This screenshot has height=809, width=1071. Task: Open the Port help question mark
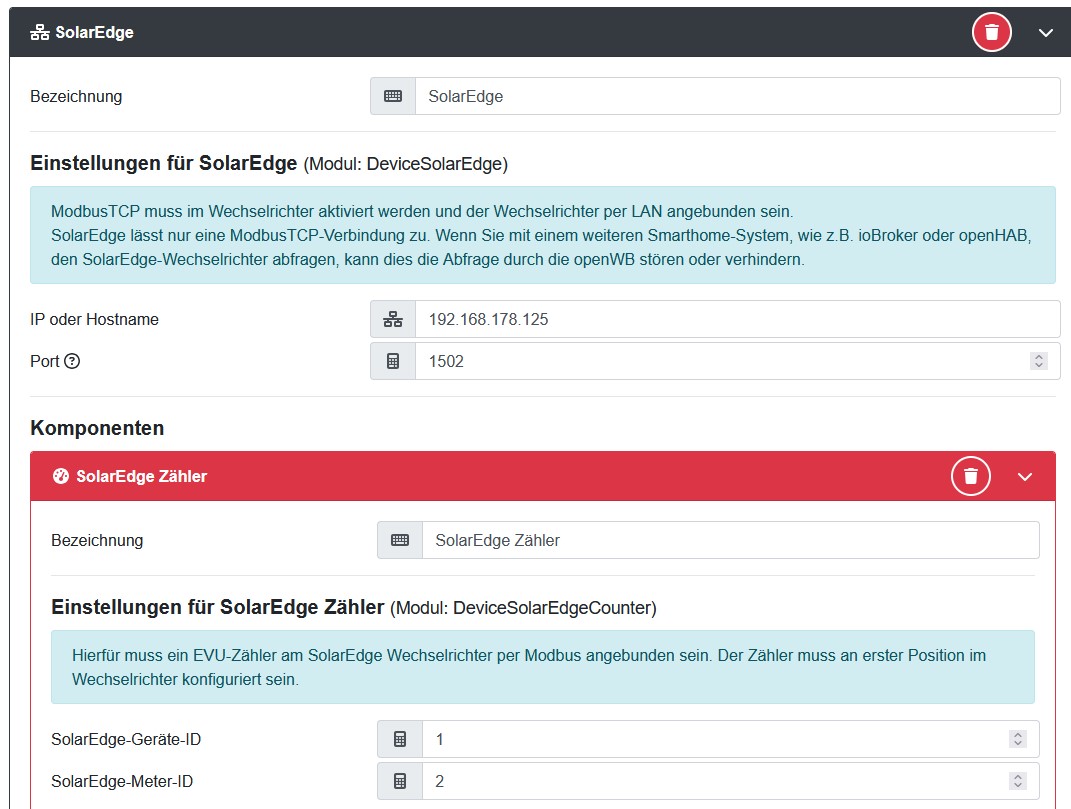(72, 361)
